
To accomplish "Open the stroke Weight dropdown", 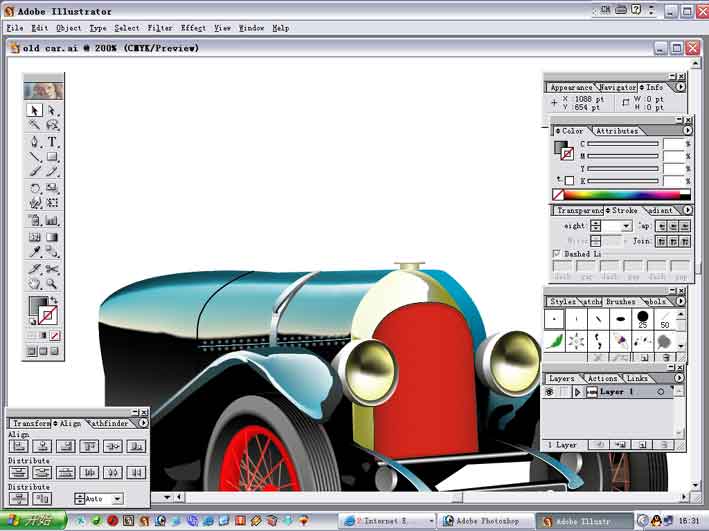I will pos(627,226).
